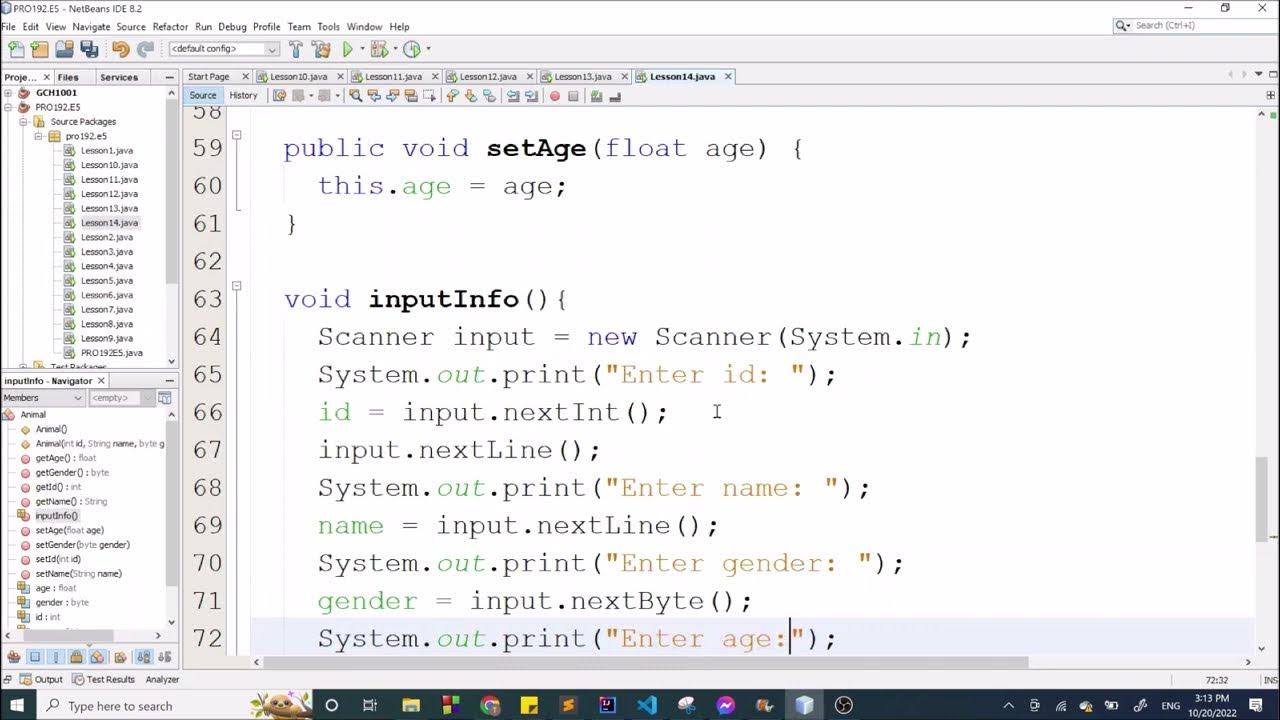Click the Redo arrow icon
1280x720 pixels.
pyautogui.click(x=145, y=48)
